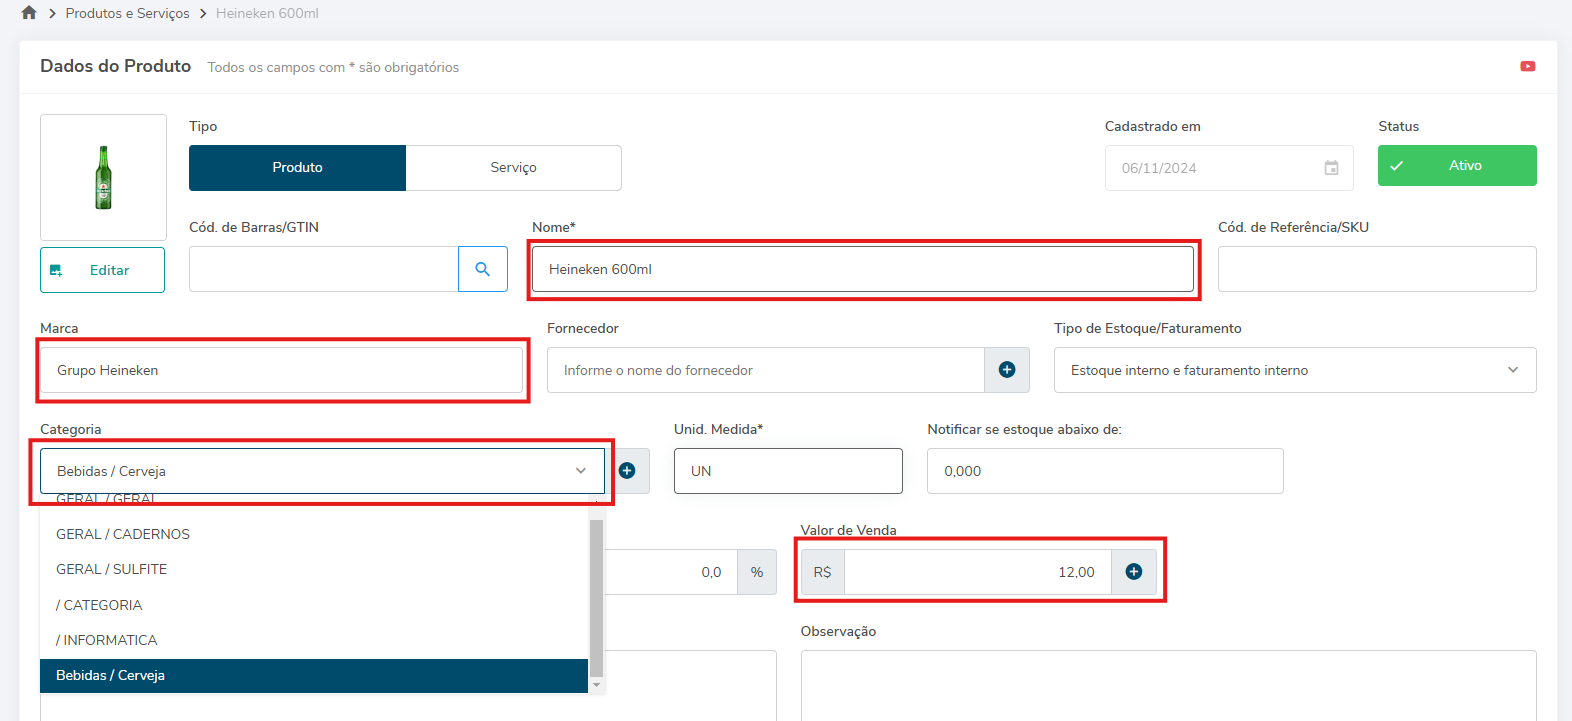Screen dimensions: 1572x721
Task: Choose GERAL / SULFITE category option
Action: (x=314, y=569)
